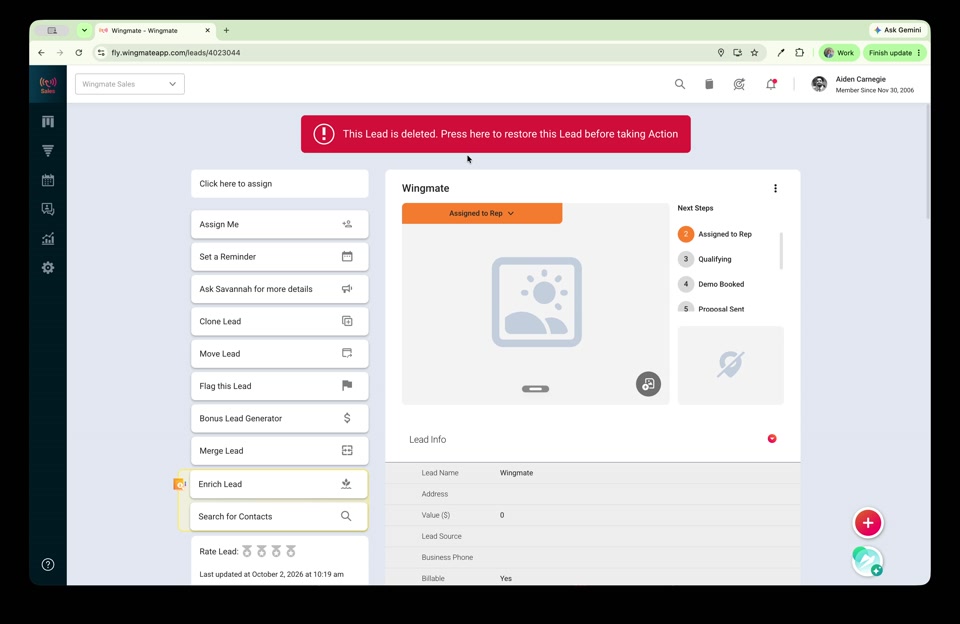Click the Billable value Yes

point(506,578)
